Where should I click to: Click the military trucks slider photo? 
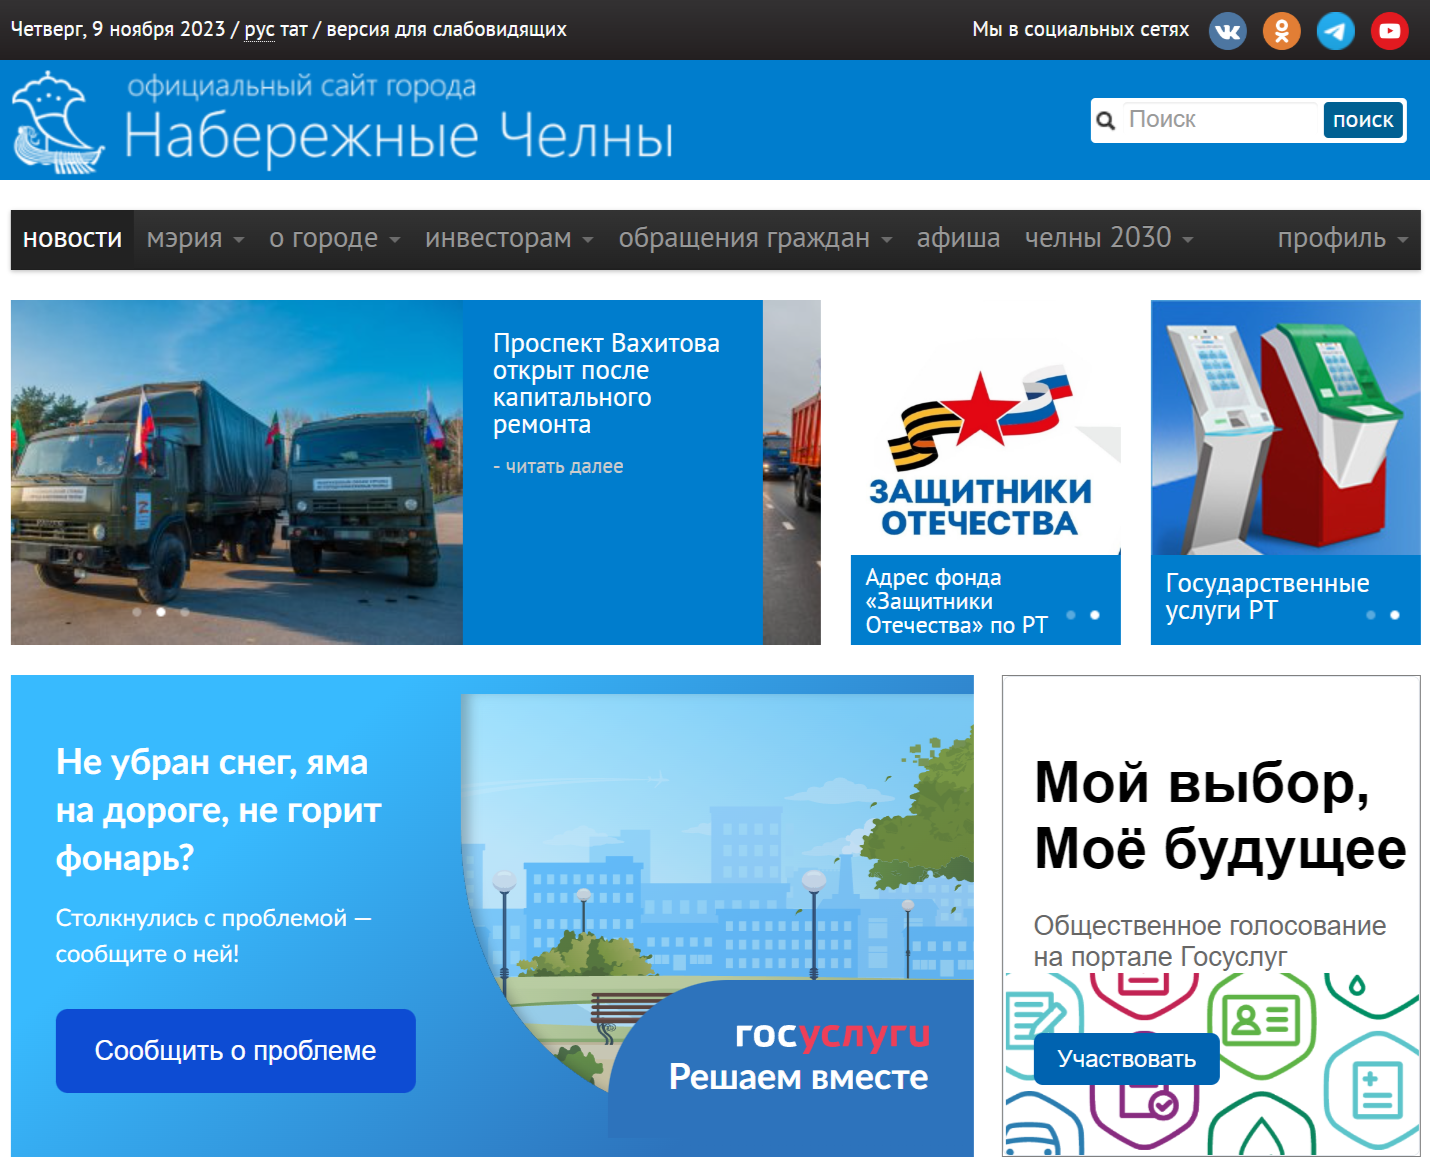pyautogui.click(x=237, y=472)
